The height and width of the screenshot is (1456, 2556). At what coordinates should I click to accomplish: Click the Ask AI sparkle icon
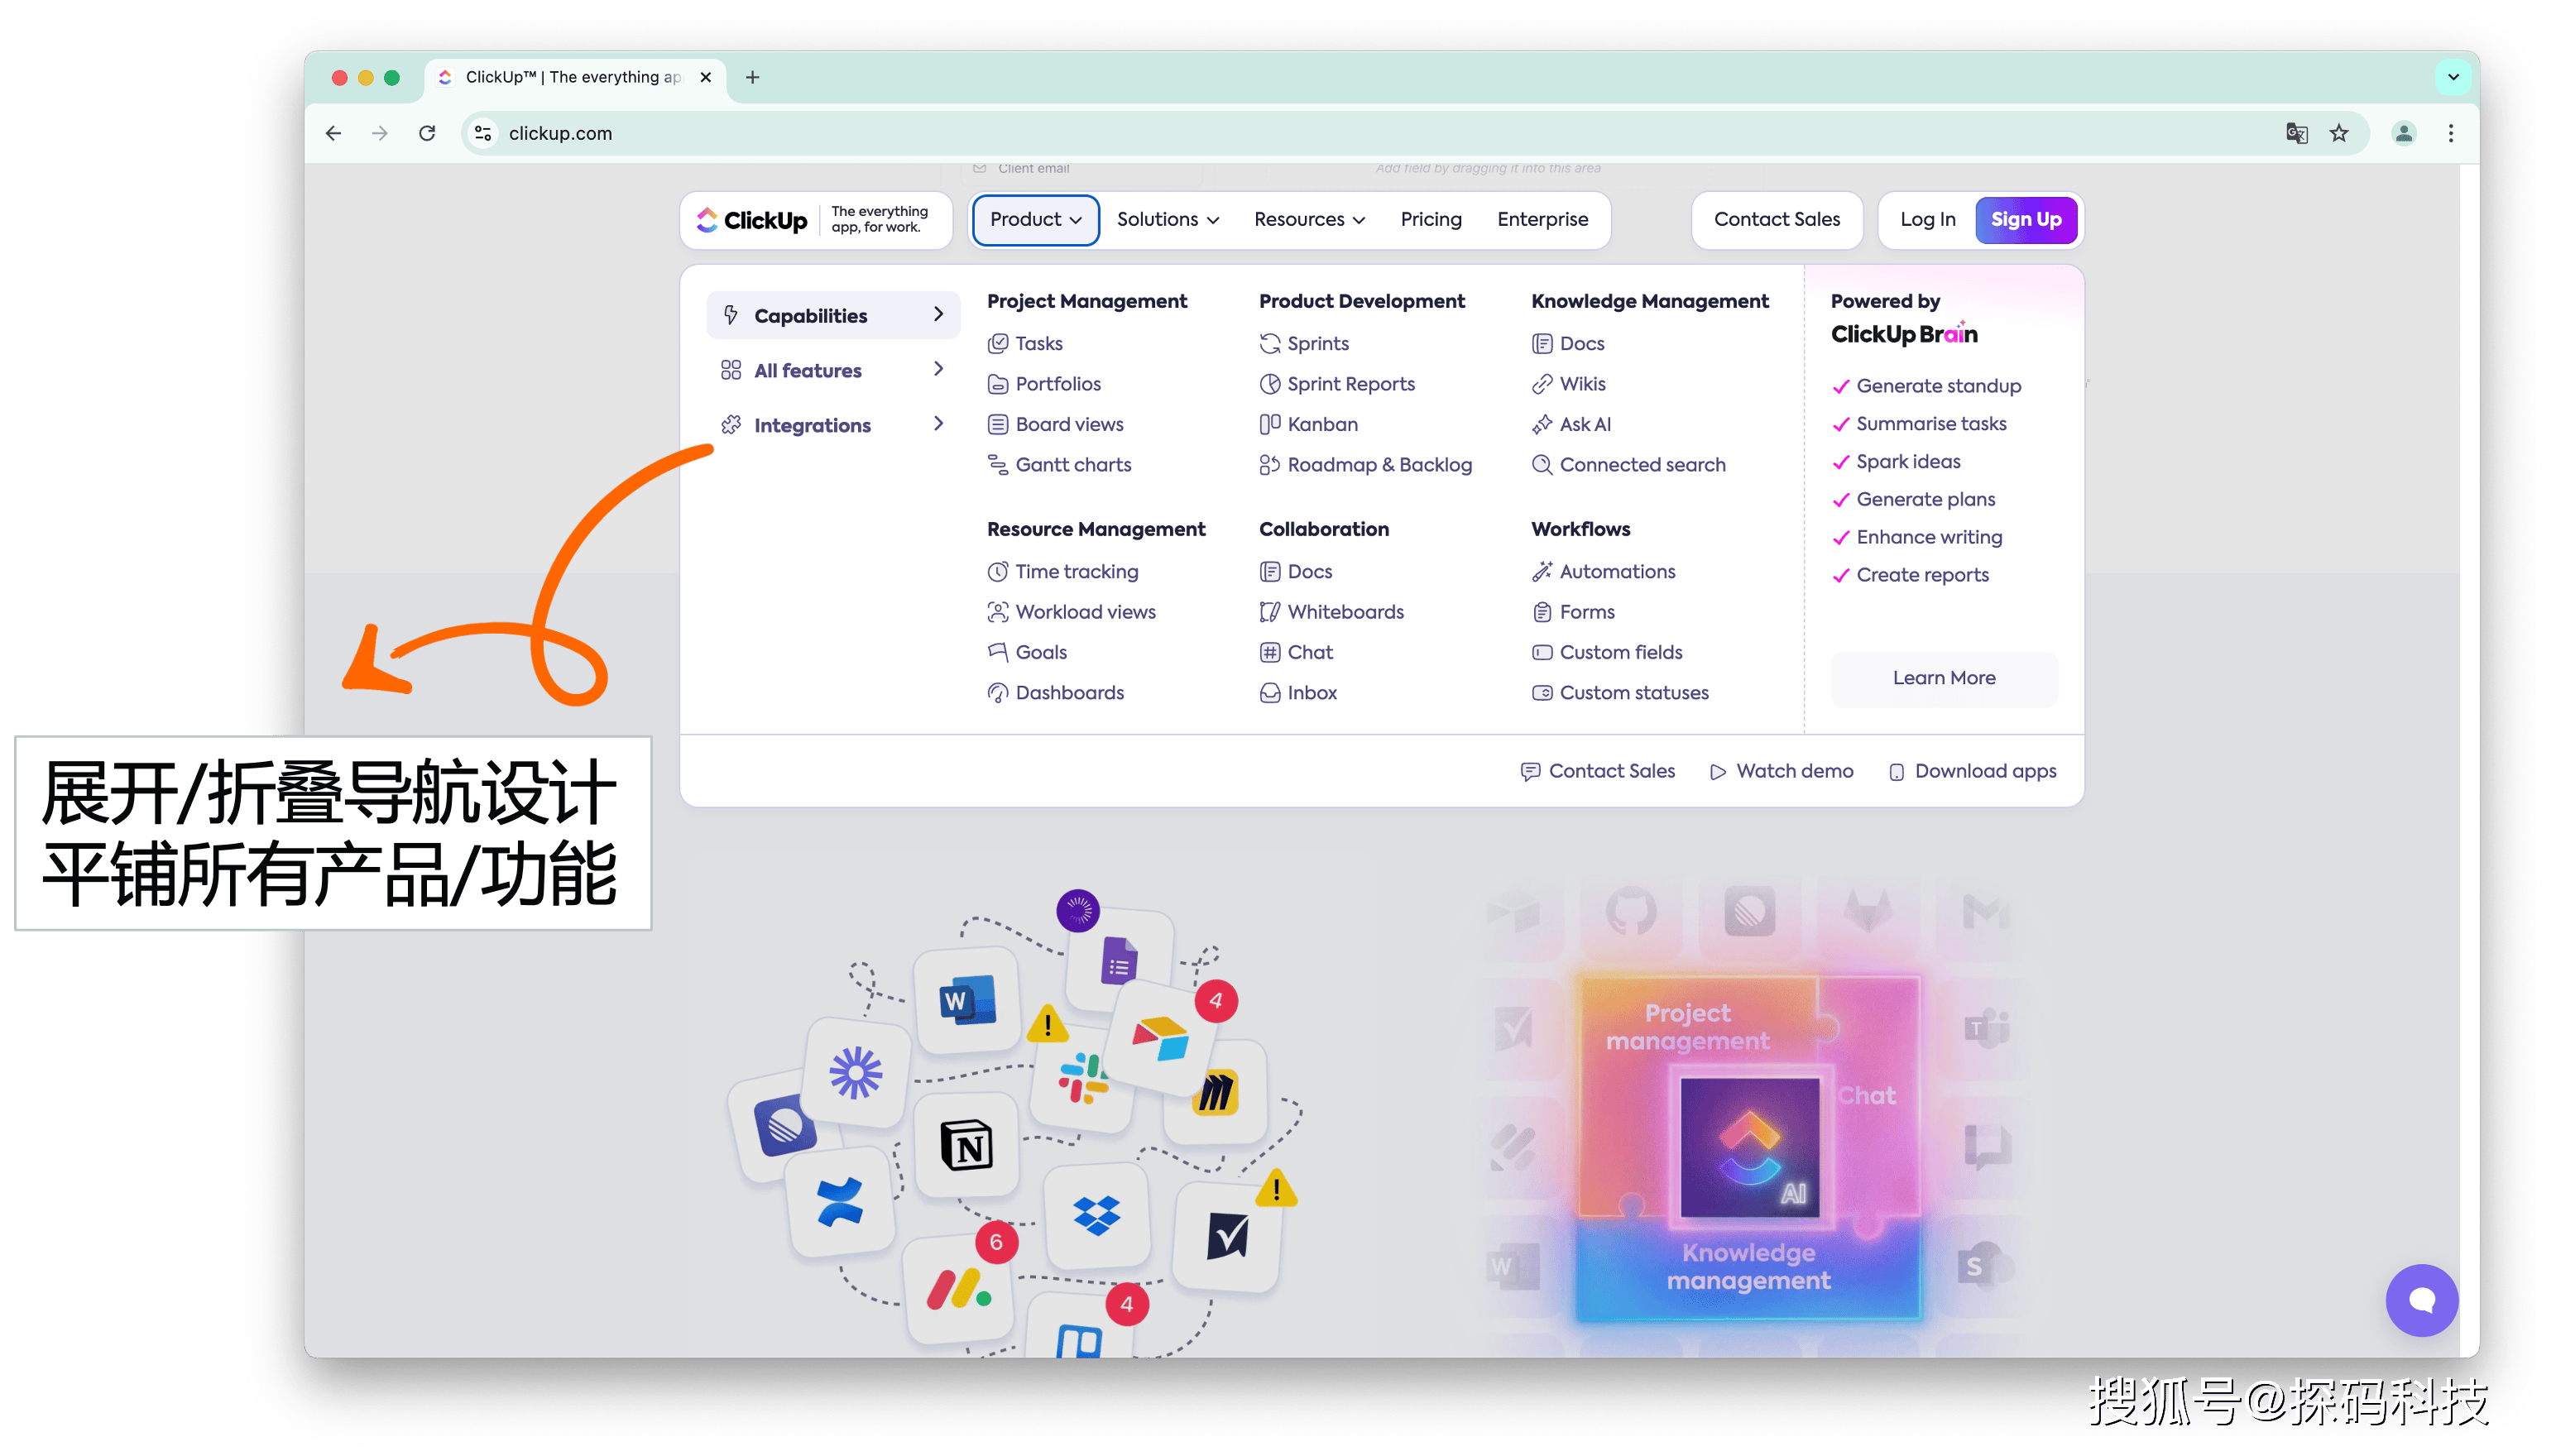[x=1542, y=424]
